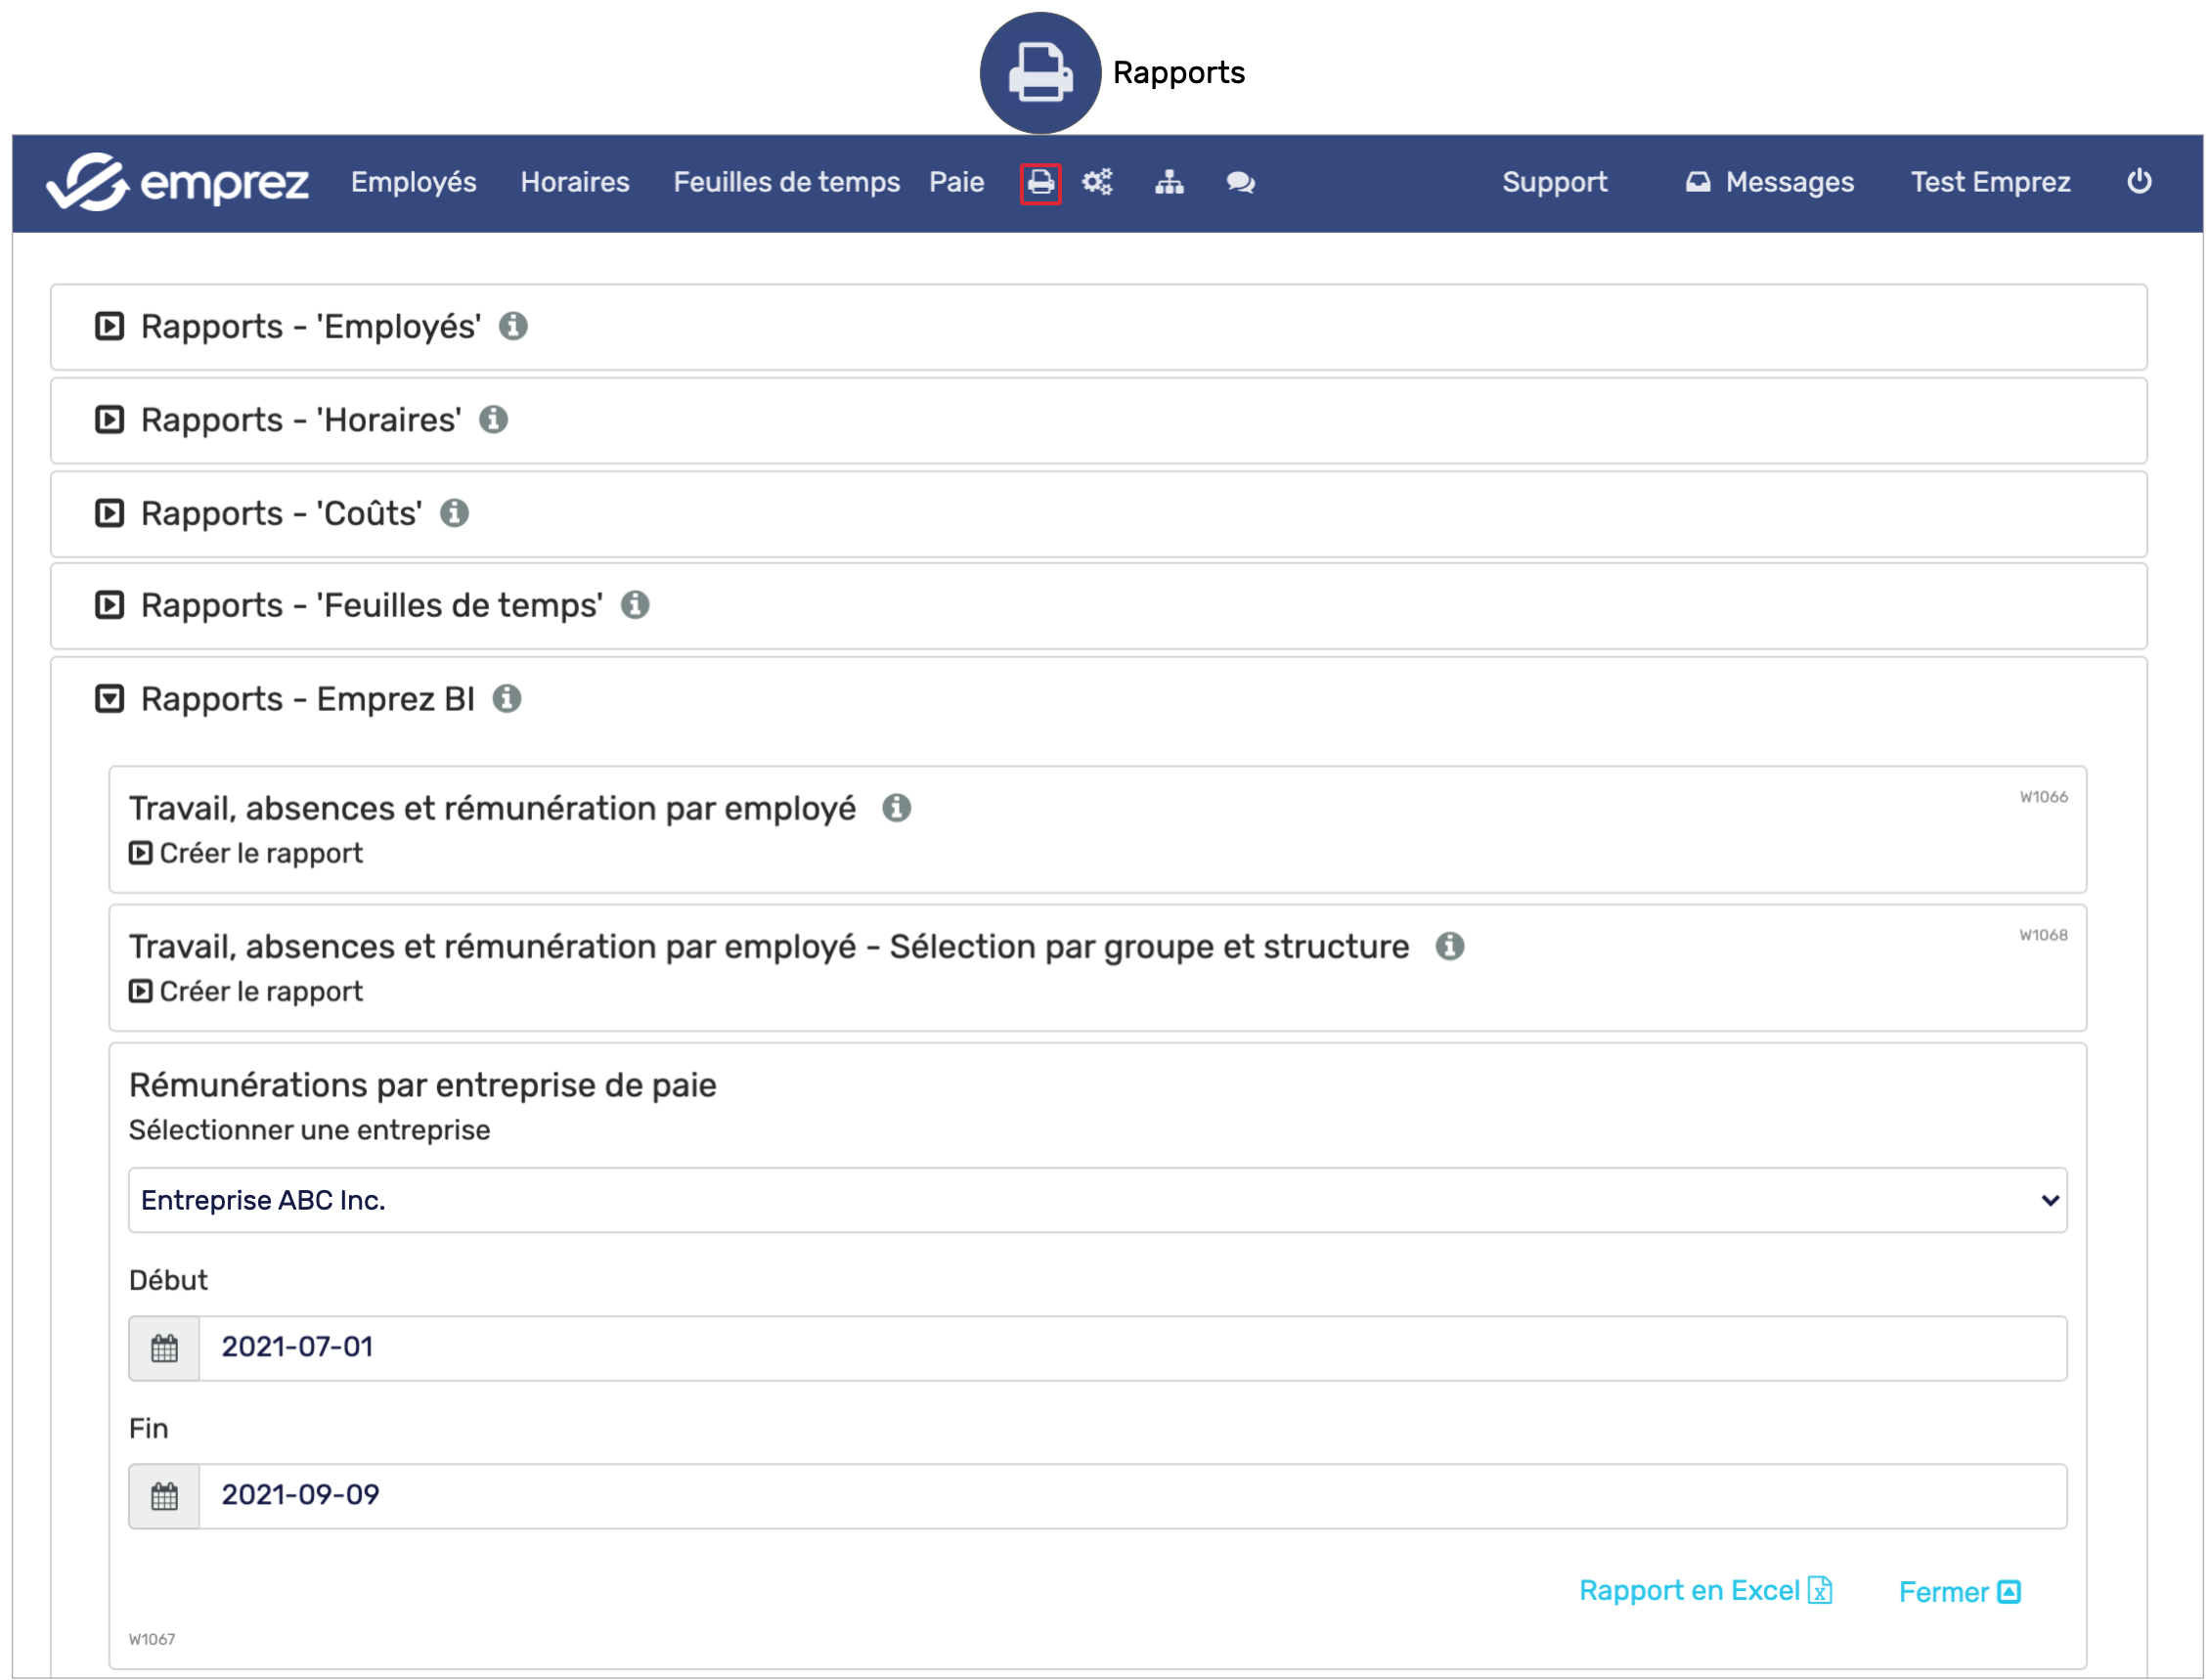Expand the Rapports - 'Horaires' section
2208x1680 pixels.
coord(109,420)
